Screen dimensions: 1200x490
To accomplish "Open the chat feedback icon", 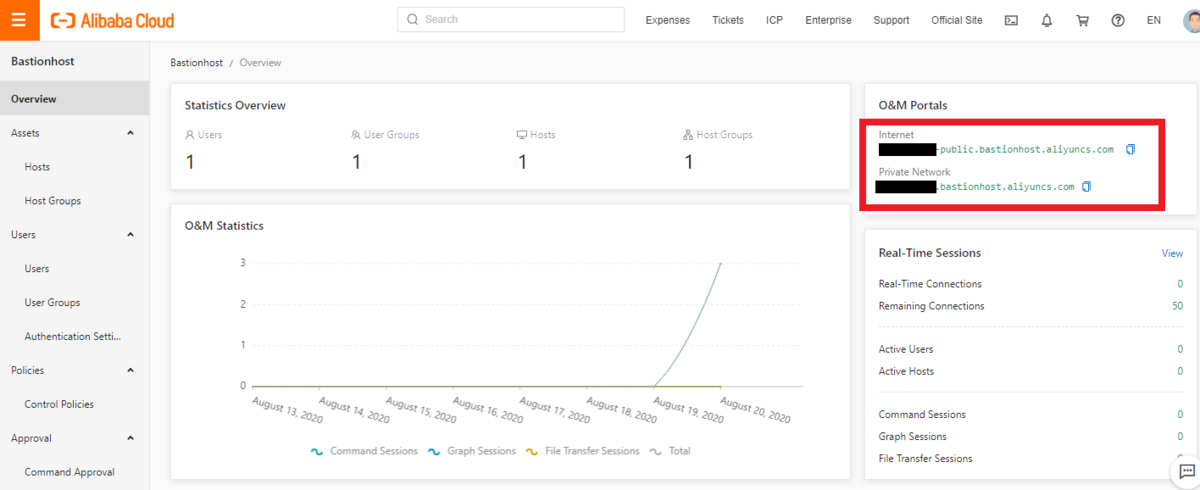I will coord(1186,471).
